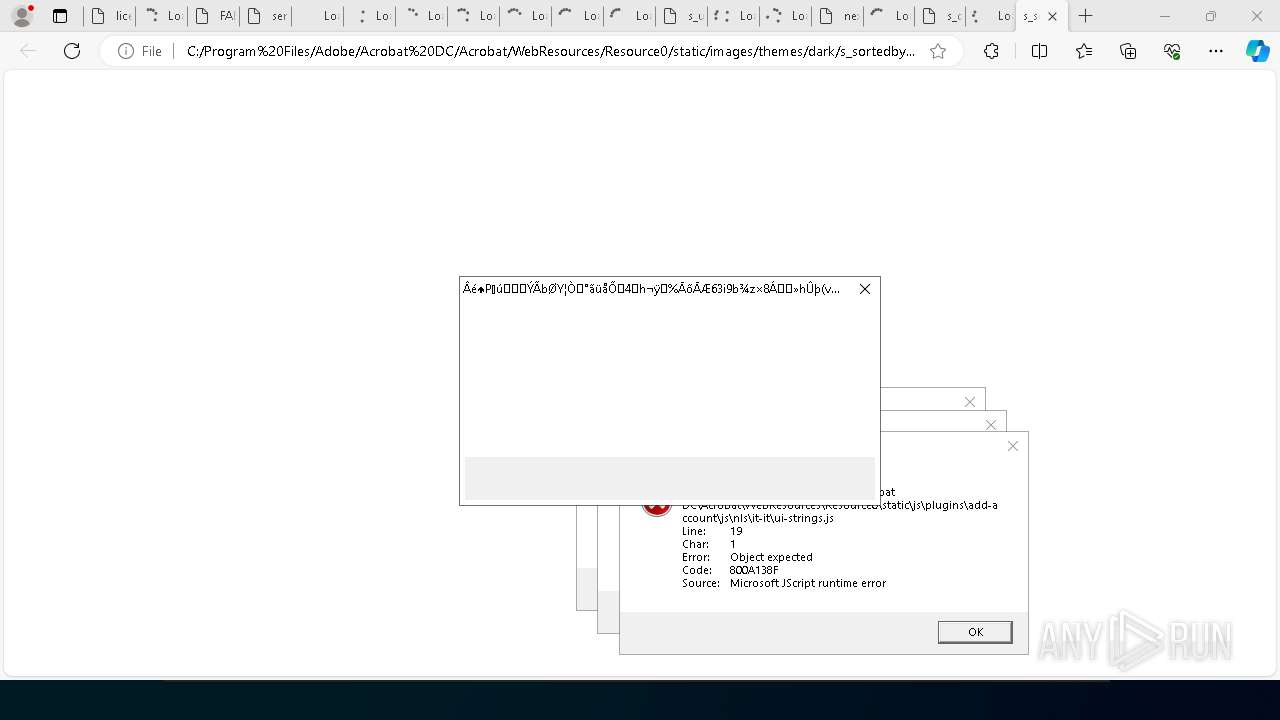Close the rearmost stacked error dialog

(970, 402)
